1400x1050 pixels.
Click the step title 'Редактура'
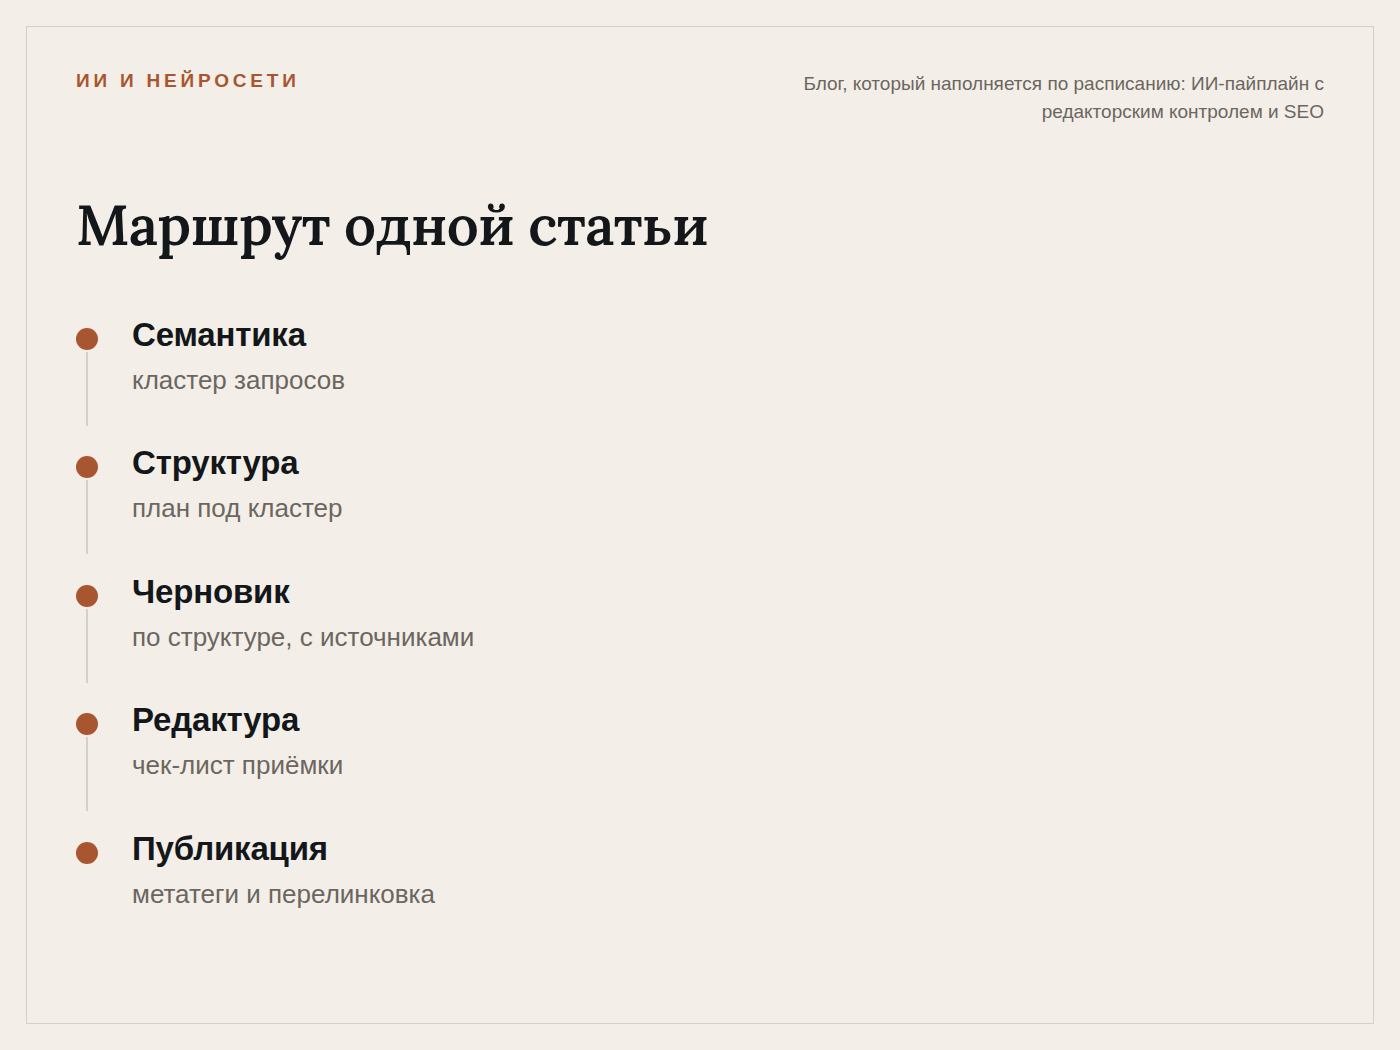click(x=216, y=721)
